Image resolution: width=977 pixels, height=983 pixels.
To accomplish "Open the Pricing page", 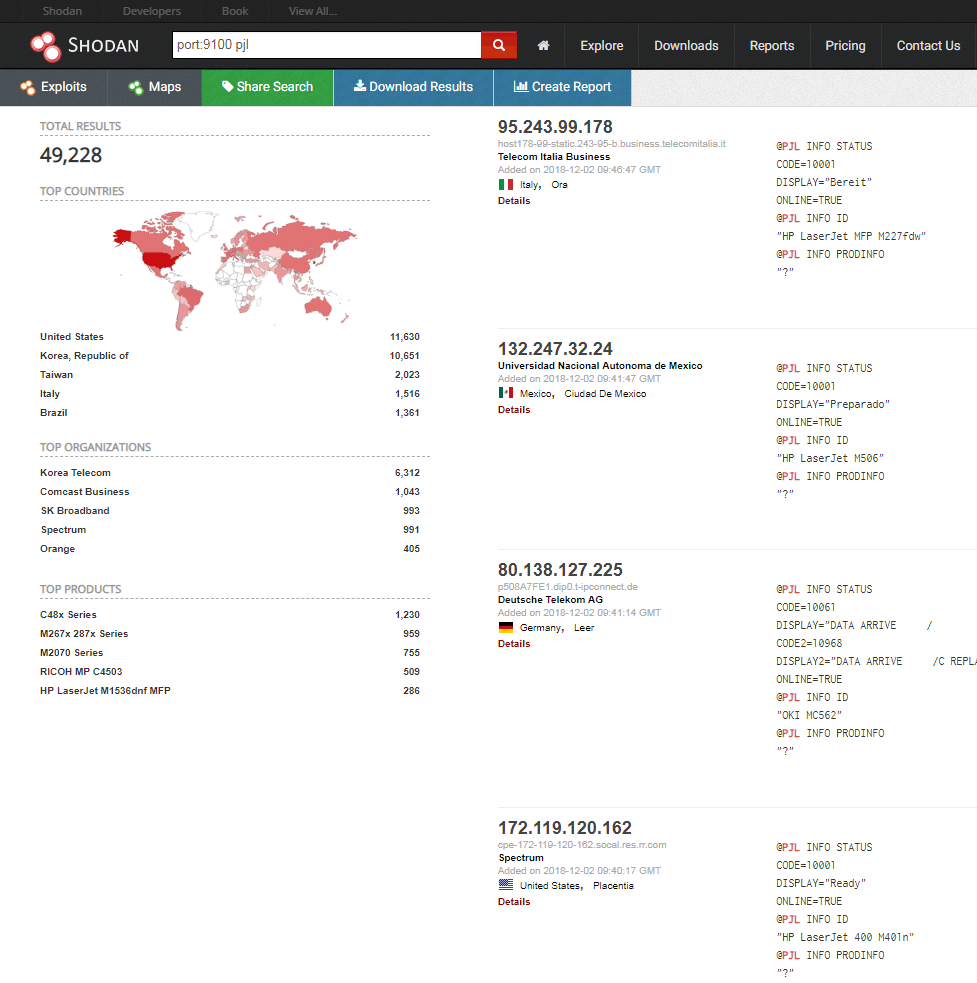I will pos(845,46).
